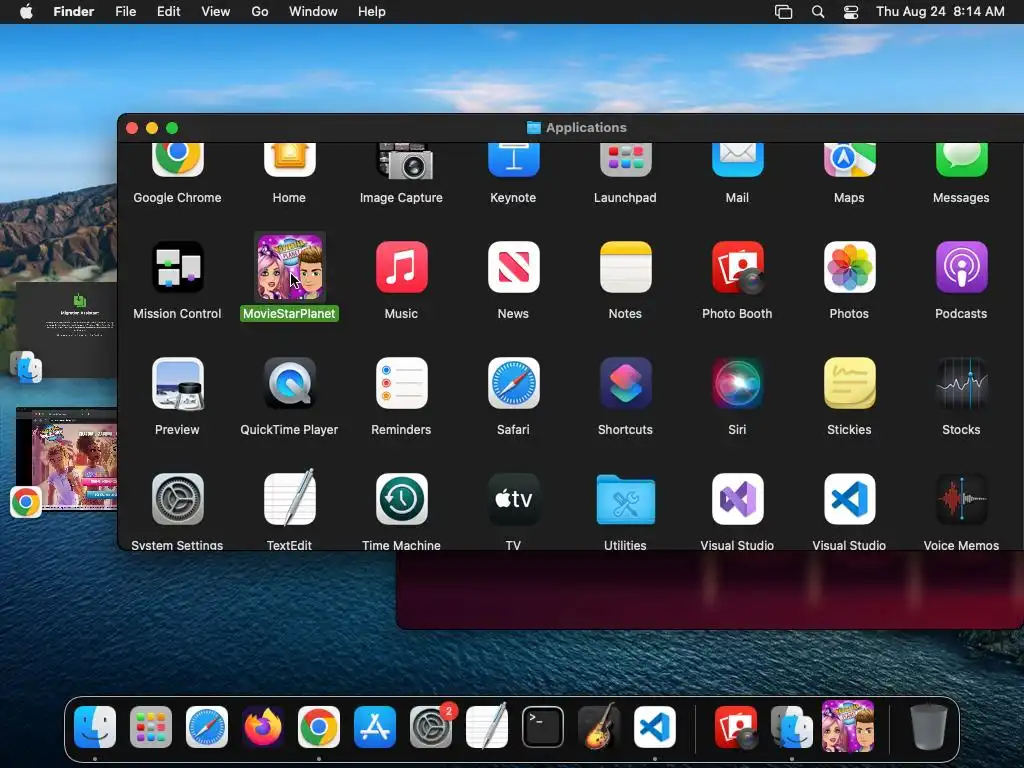Open the Preview app icon

click(x=177, y=383)
